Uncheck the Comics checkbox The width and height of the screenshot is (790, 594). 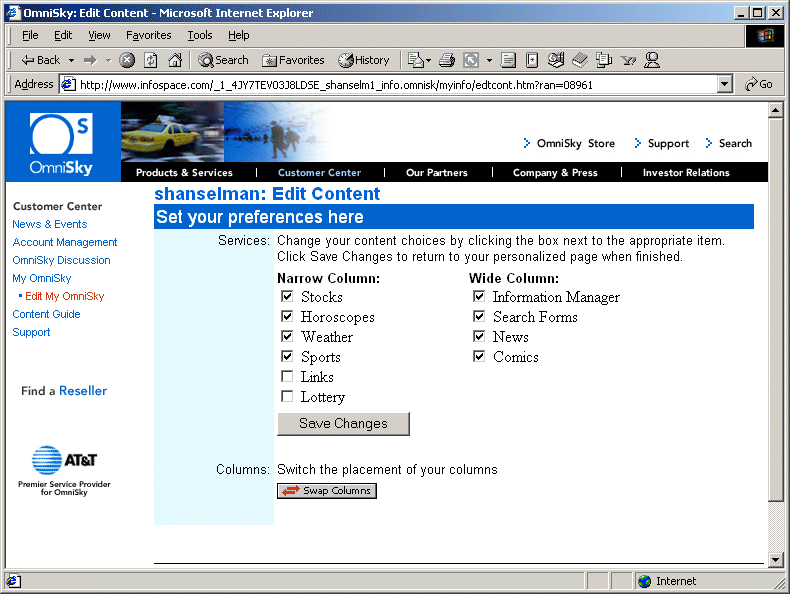(479, 356)
